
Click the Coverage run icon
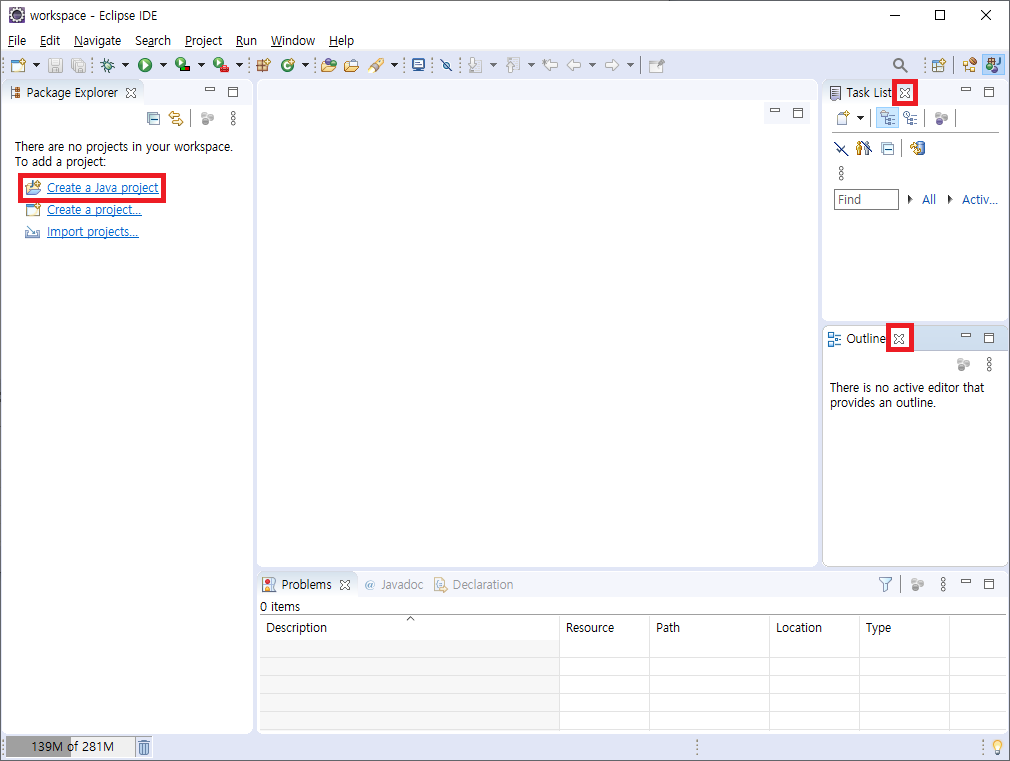(x=183, y=65)
